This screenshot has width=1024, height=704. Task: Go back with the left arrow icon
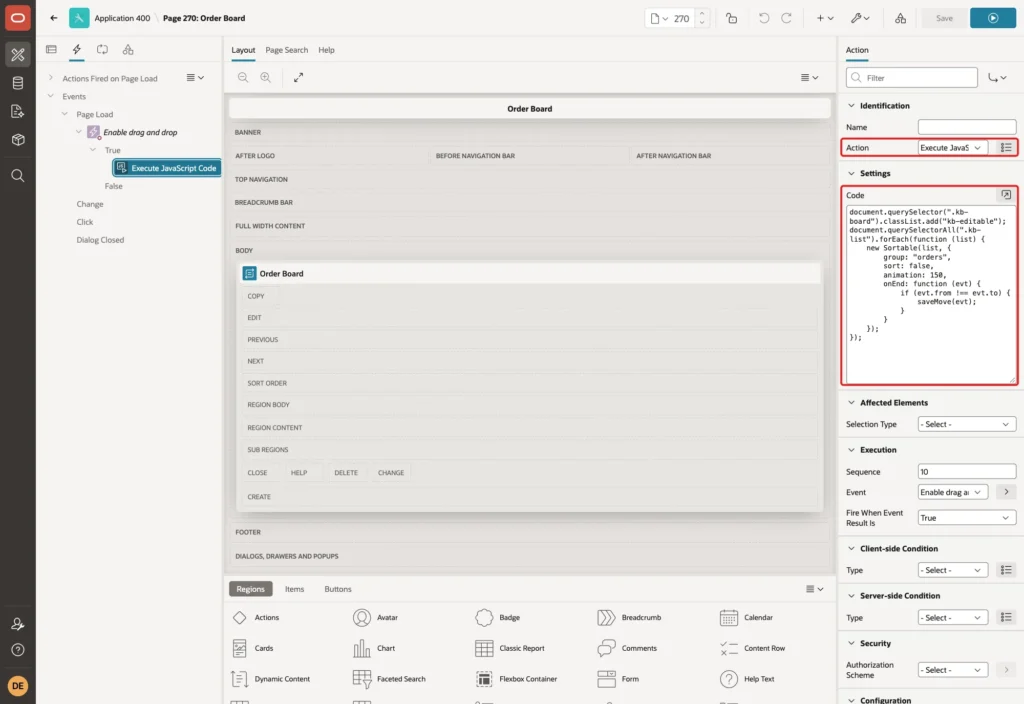54,18
